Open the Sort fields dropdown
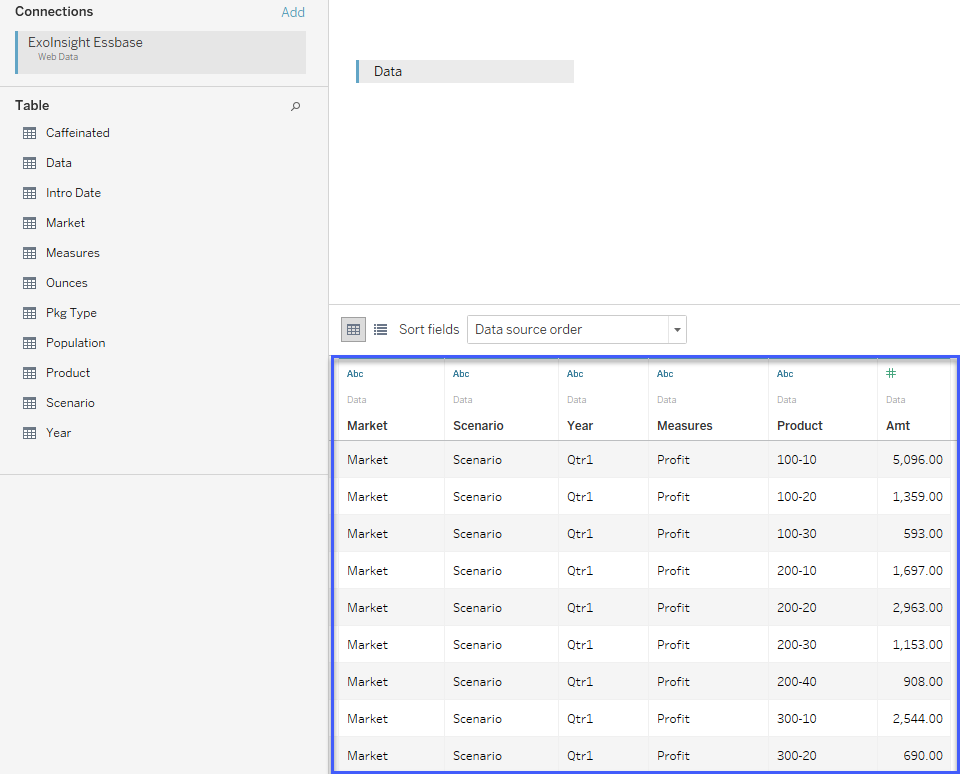The width and height of the screenshot is (960, 774). (x=577, y=329)
